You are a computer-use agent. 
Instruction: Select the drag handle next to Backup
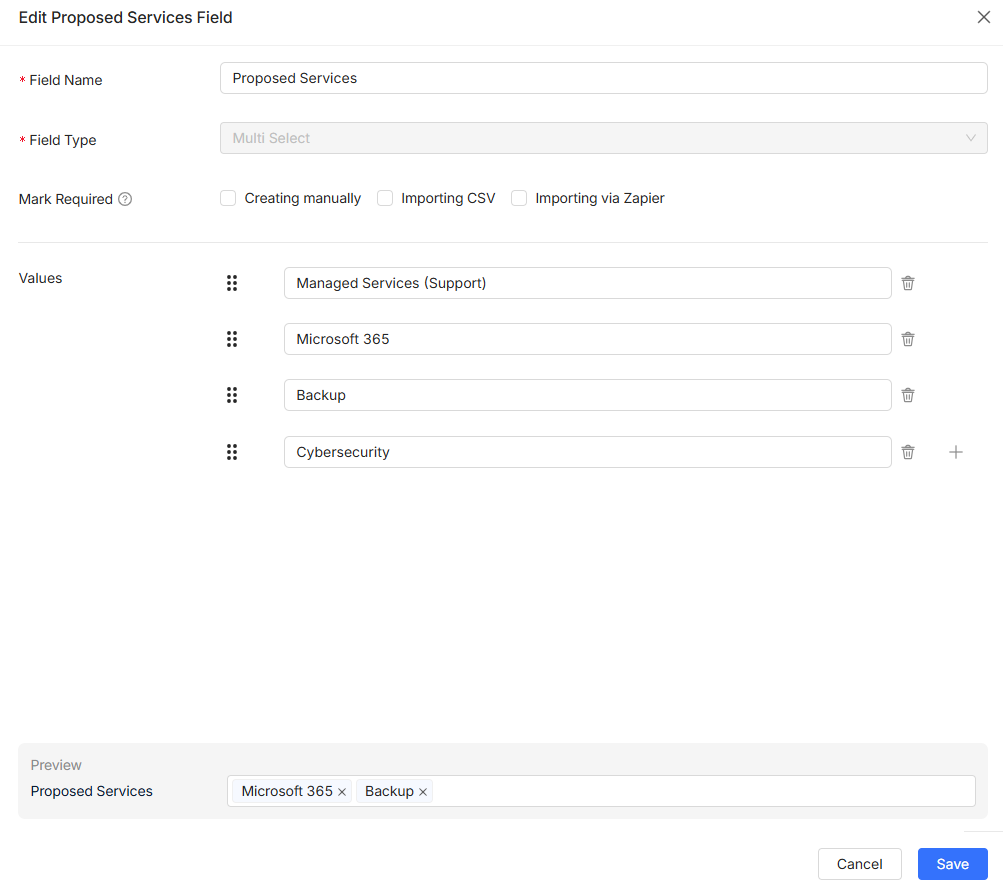pos(232,395)
